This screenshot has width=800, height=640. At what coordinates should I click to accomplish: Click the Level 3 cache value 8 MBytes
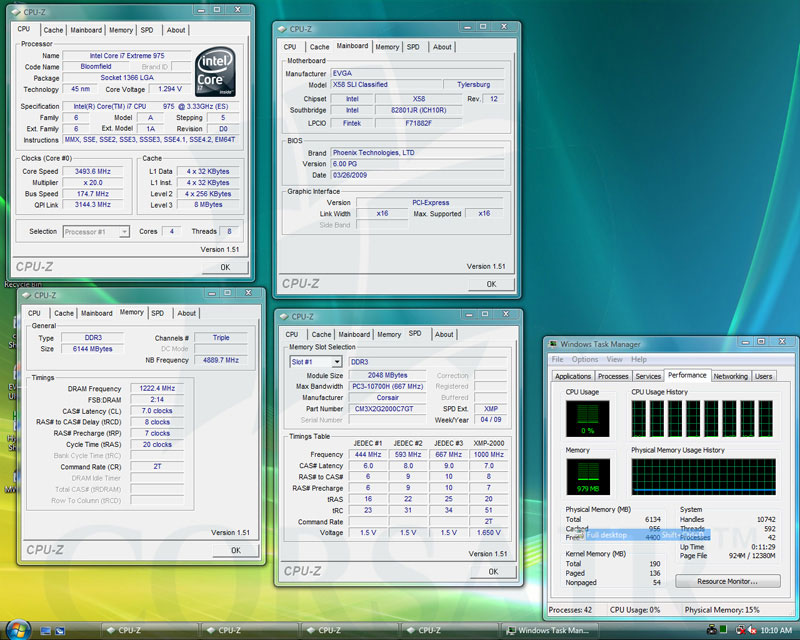click(x=208, y=205)
